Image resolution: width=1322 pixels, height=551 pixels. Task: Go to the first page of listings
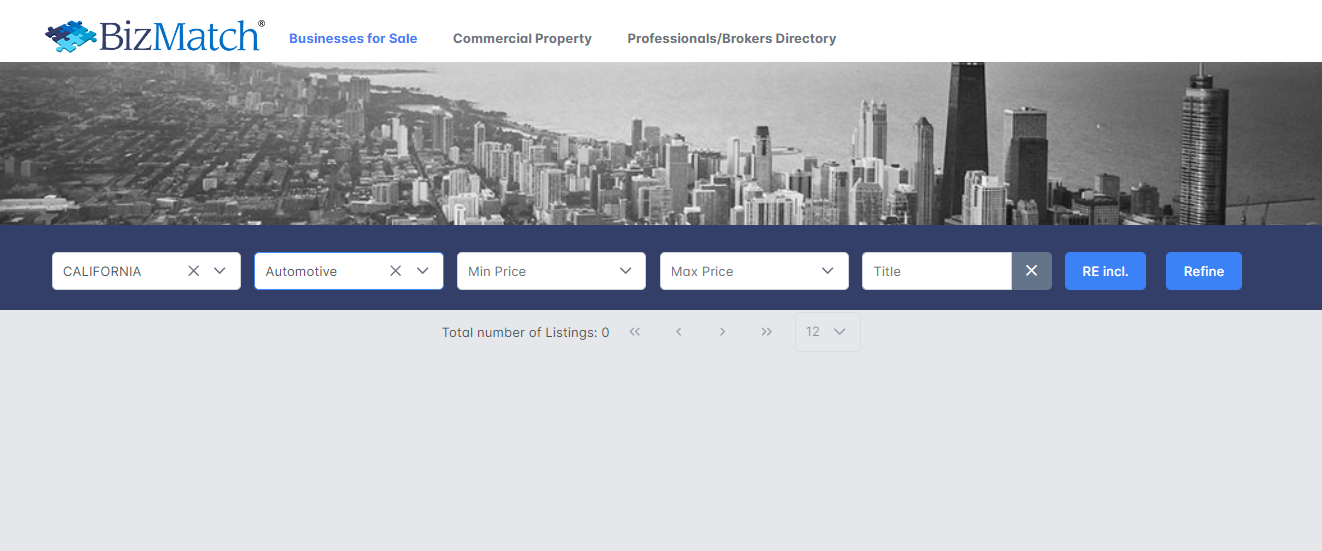(634, 332)
